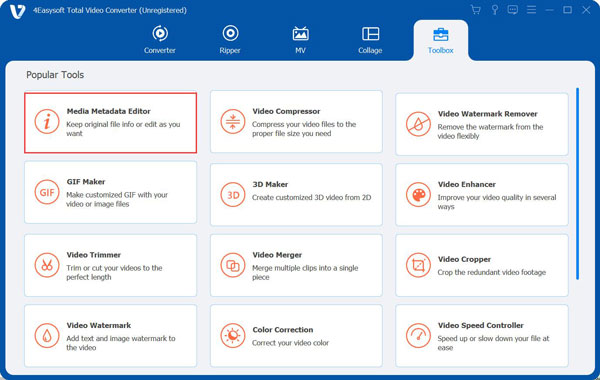Click the Video Enhancer palette icon
Viewport: 600px width, 380px height.
pyautogui.click(x=418, y=195)
